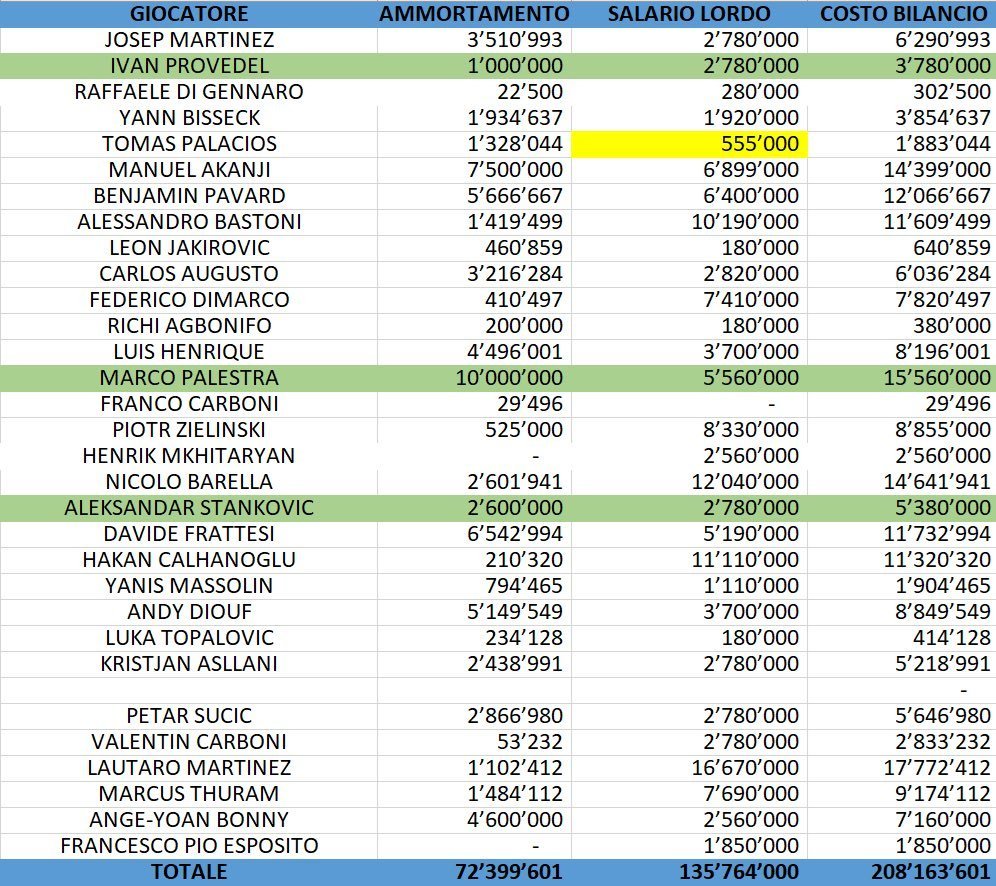Click Calhanoglu's gross salary 11'110'000
Screen dimensions: 996x886
coord(689,561)
